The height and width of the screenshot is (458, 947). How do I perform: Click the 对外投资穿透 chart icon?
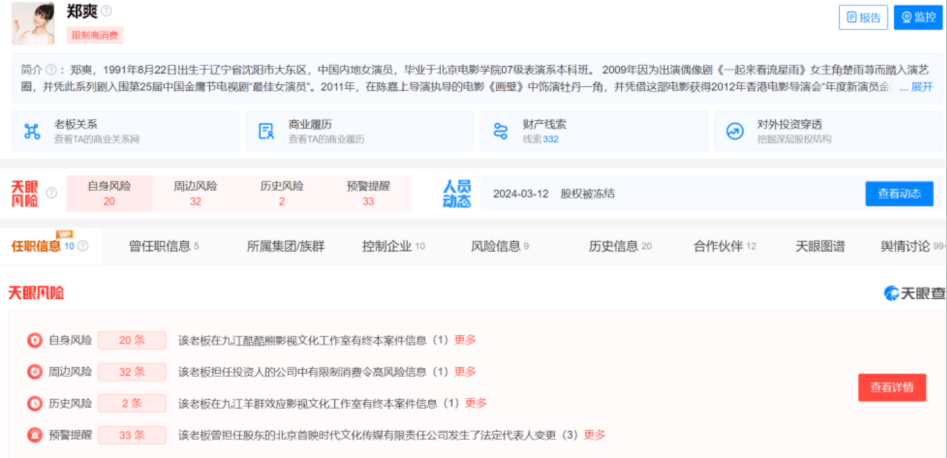735,131
